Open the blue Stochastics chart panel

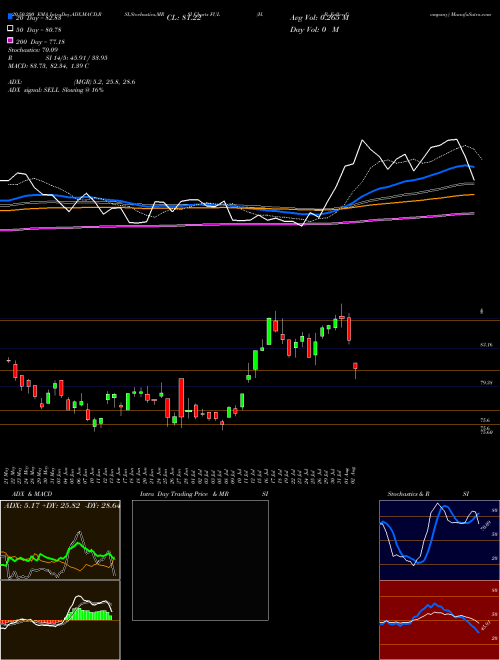tap(439, 540)
